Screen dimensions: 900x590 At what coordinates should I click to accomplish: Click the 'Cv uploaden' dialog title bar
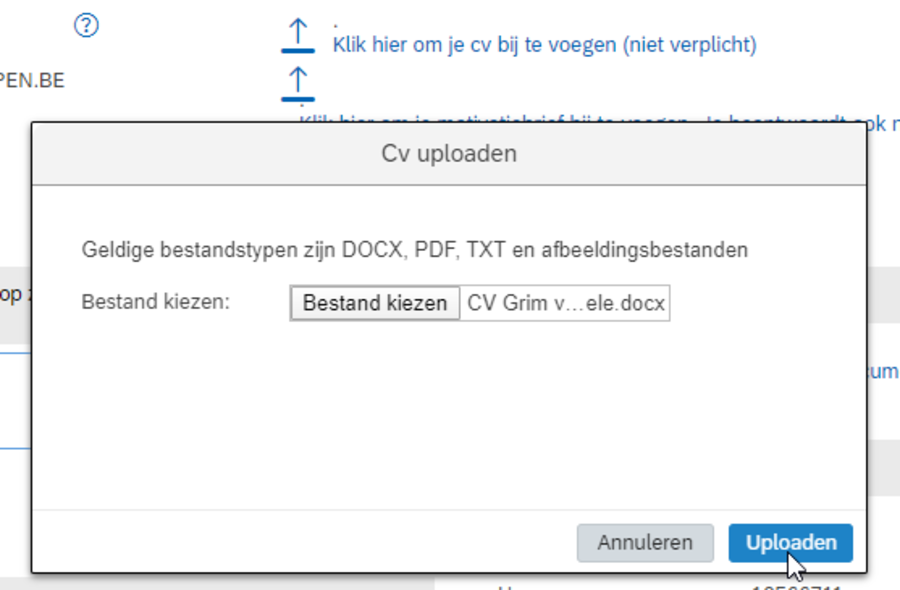[449, 154]
